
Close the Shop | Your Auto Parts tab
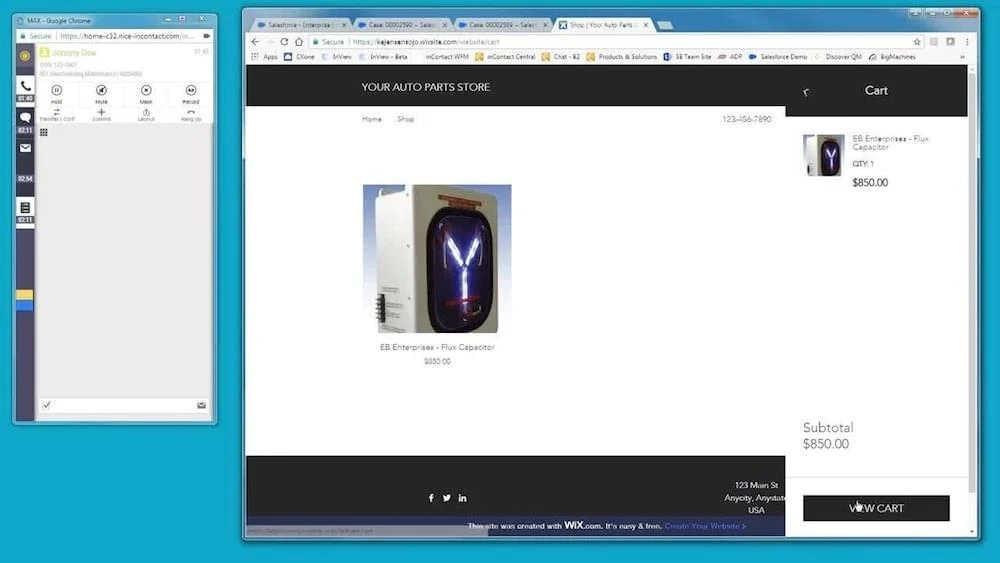(645, 25)
